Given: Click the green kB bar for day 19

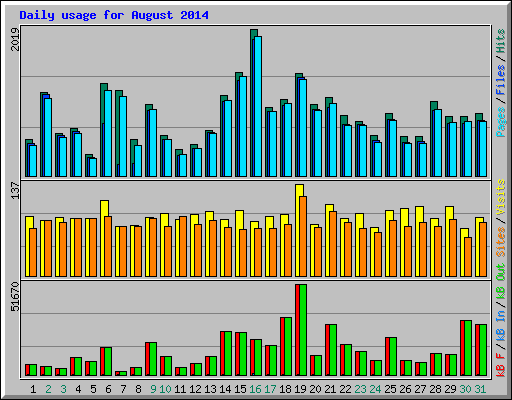Looking at the screenshot, I should 303,330.
